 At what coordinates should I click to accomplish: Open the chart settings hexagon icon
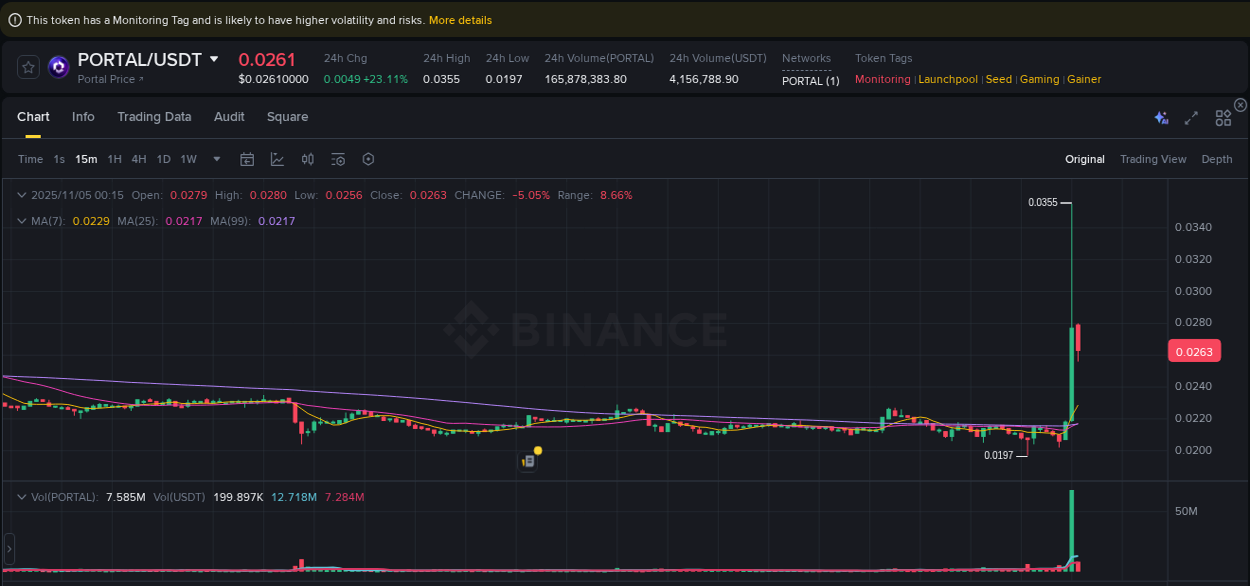pos(368,159)
